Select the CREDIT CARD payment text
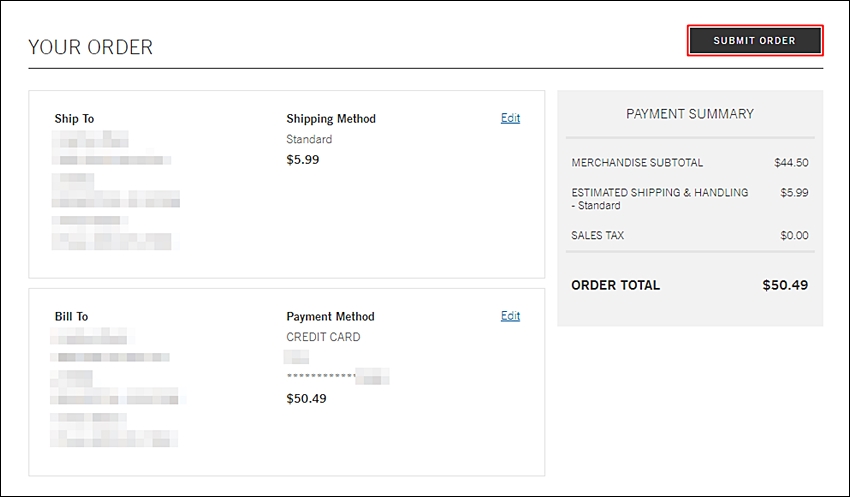Image resolution: width=850 pixels, height=497 pixels. click(x=323, y=337)
